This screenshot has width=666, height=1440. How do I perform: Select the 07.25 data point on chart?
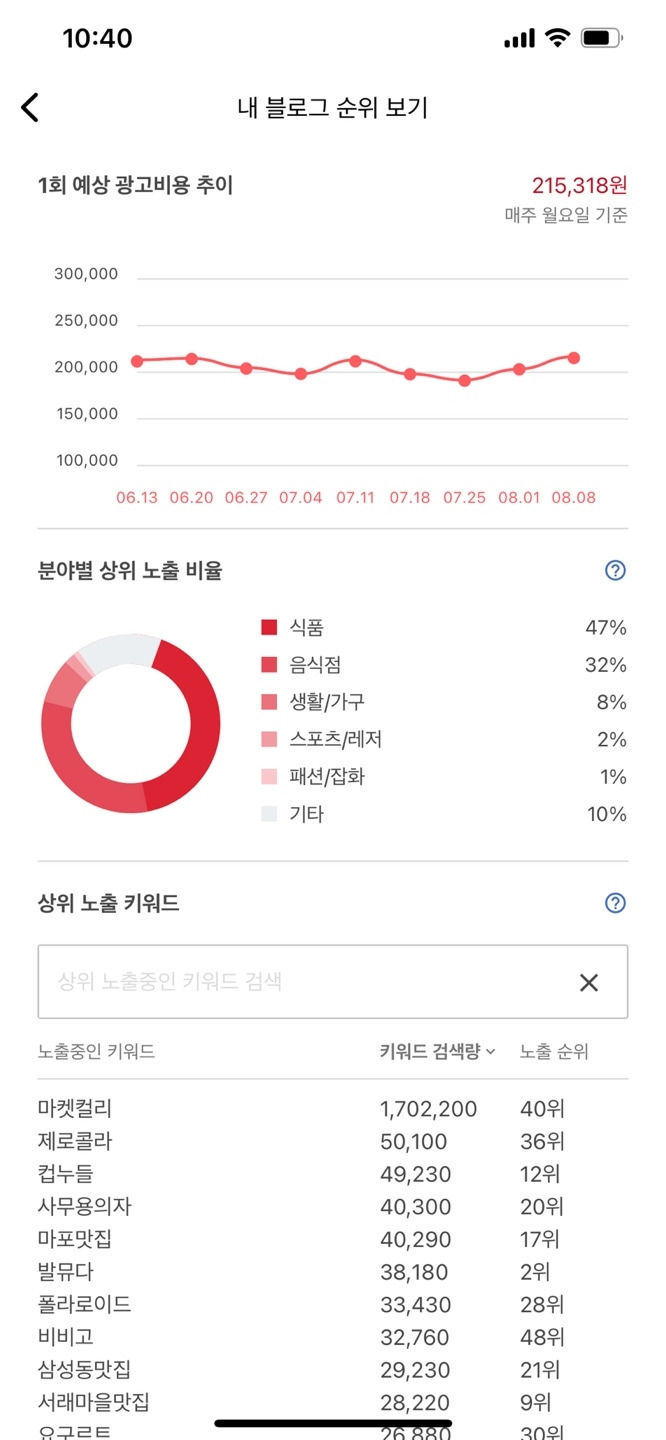[x=464, y=381]
